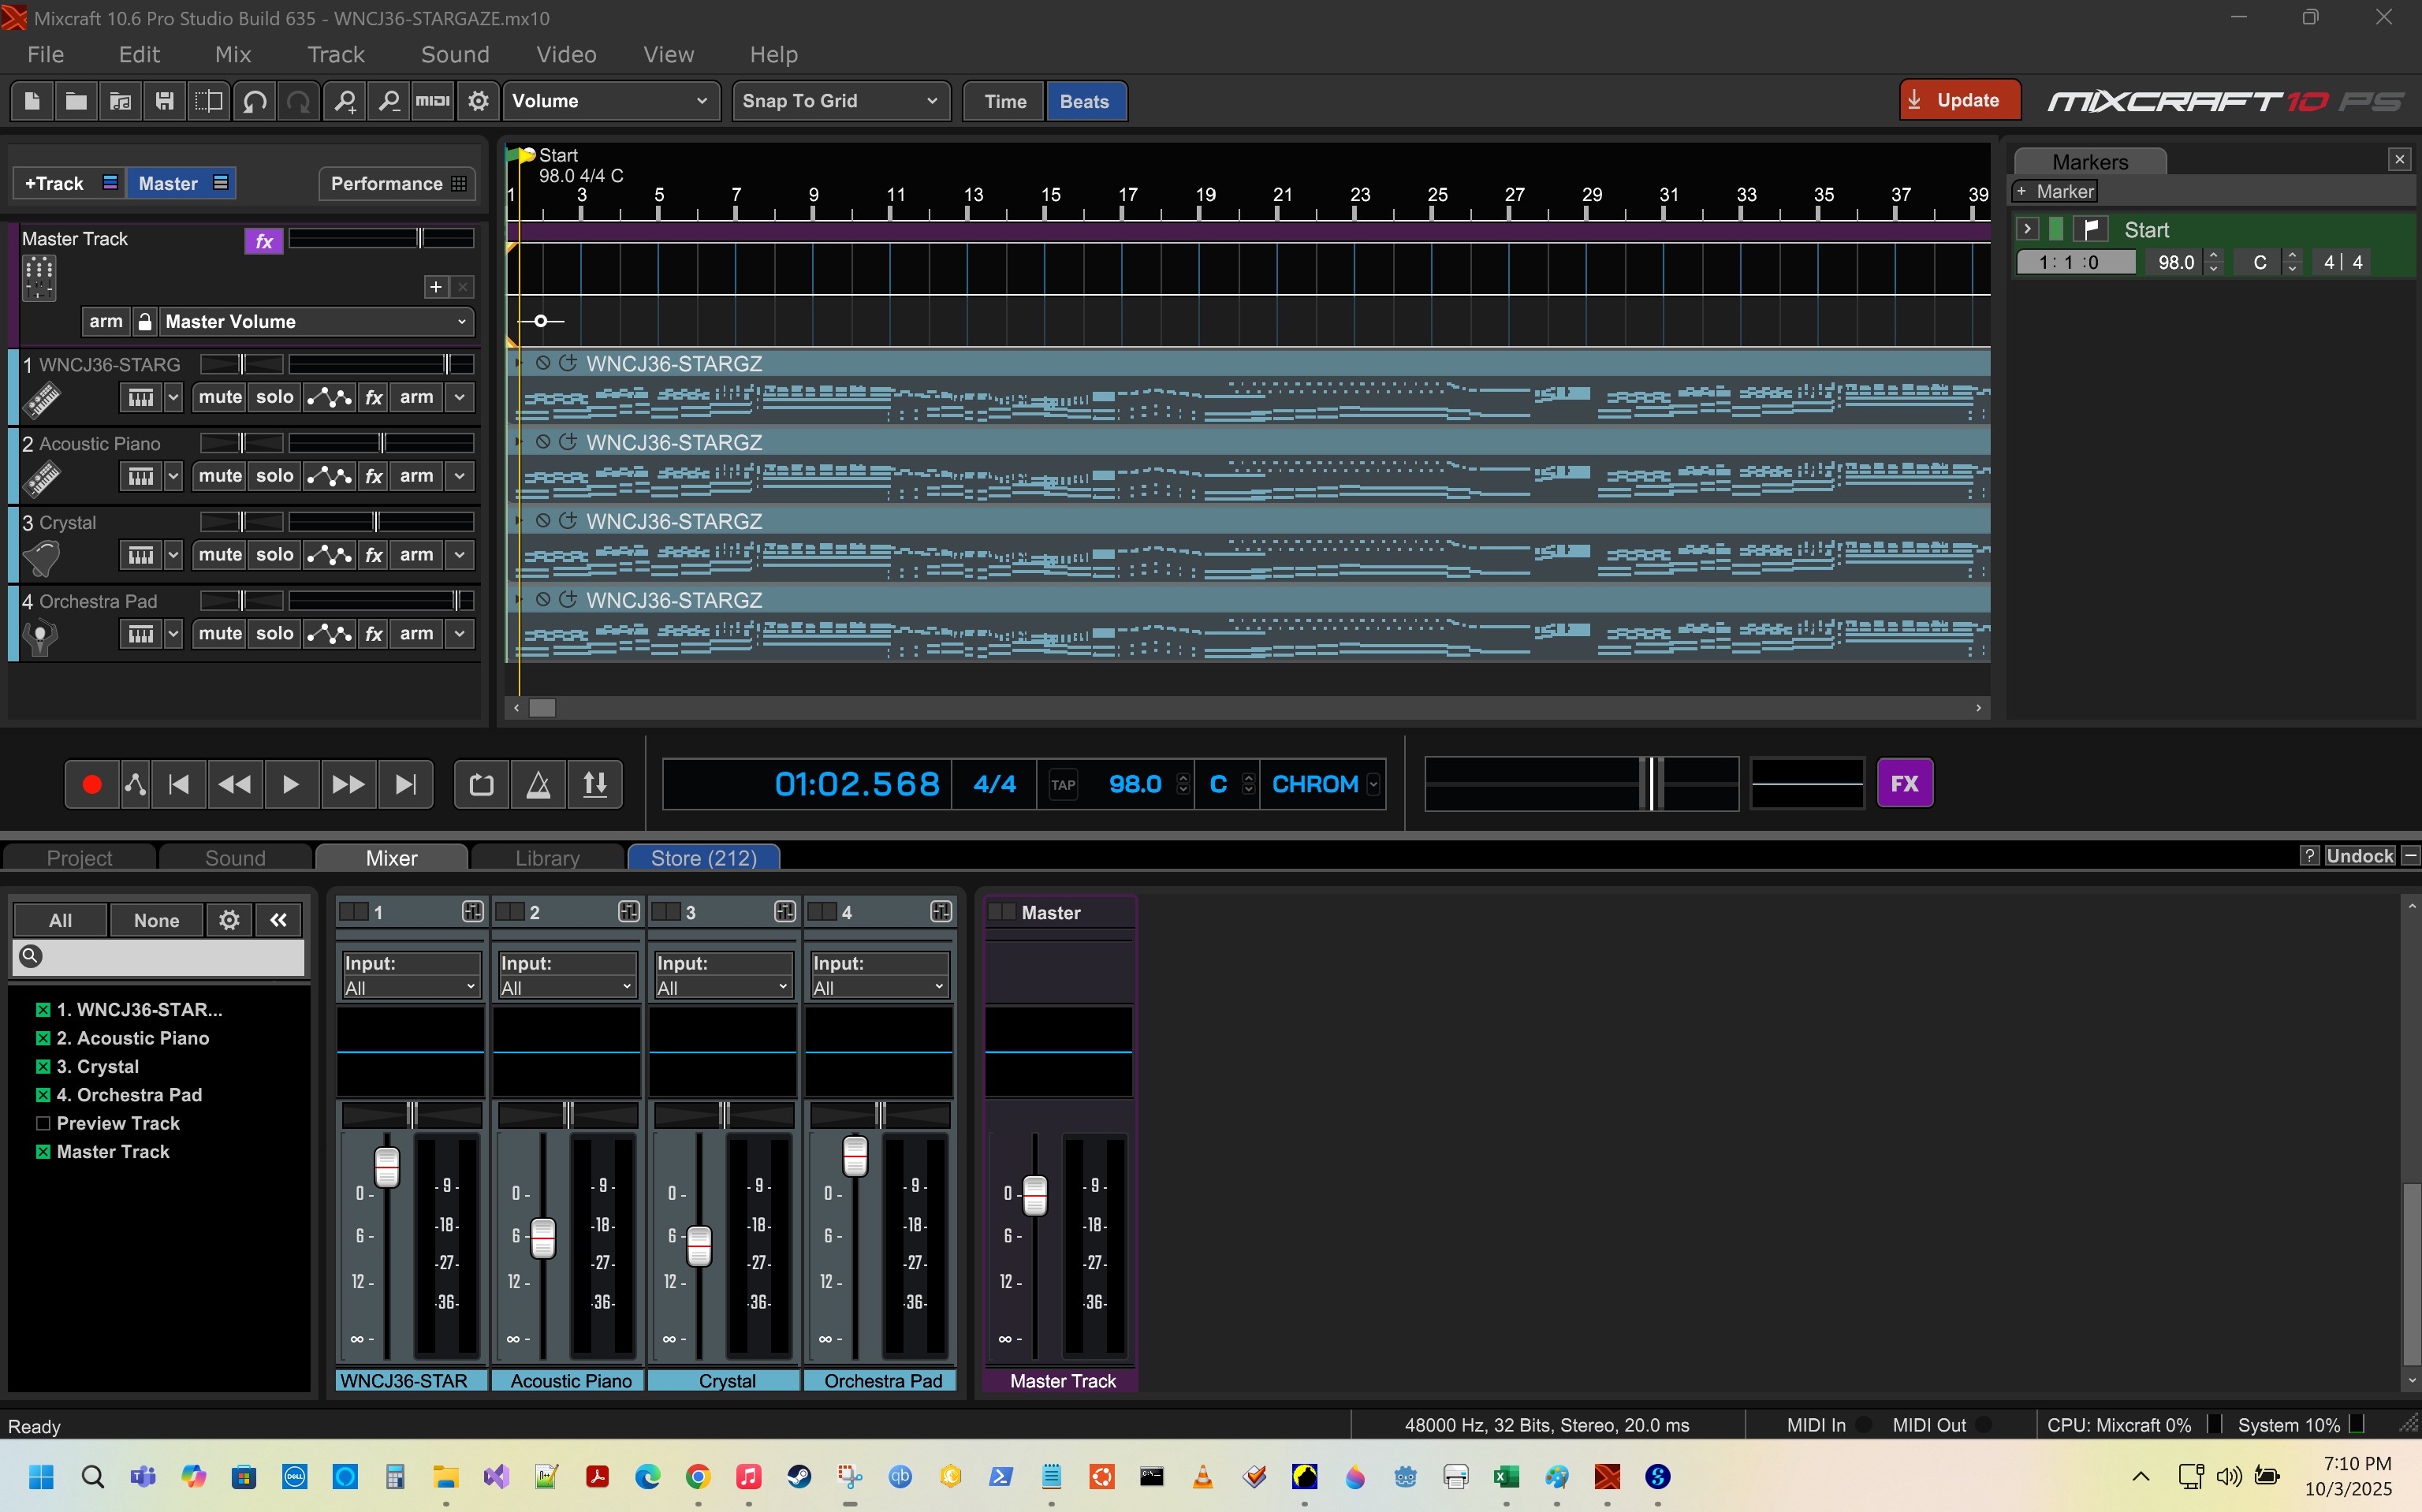The height and width of the screenshot is (1512, 2422).
Task: Toggle automation on Crystal track
Action: point(329,555)
